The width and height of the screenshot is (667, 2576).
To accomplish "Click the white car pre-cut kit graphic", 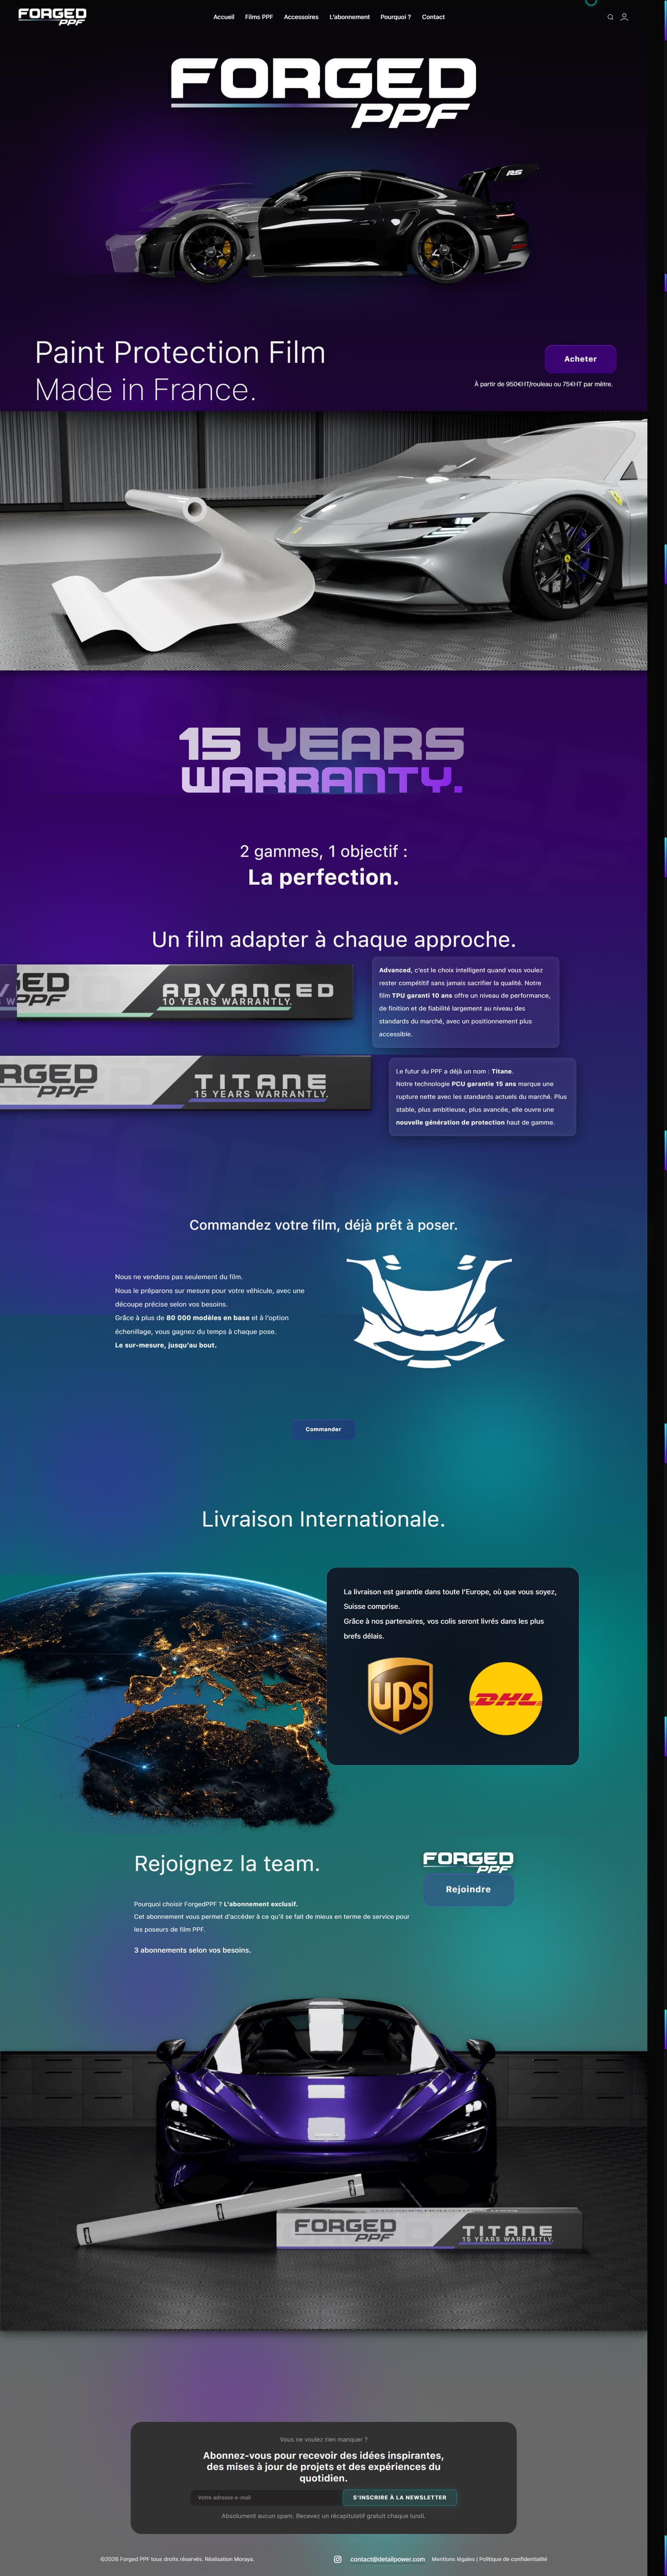I will tap(429, 1312).
